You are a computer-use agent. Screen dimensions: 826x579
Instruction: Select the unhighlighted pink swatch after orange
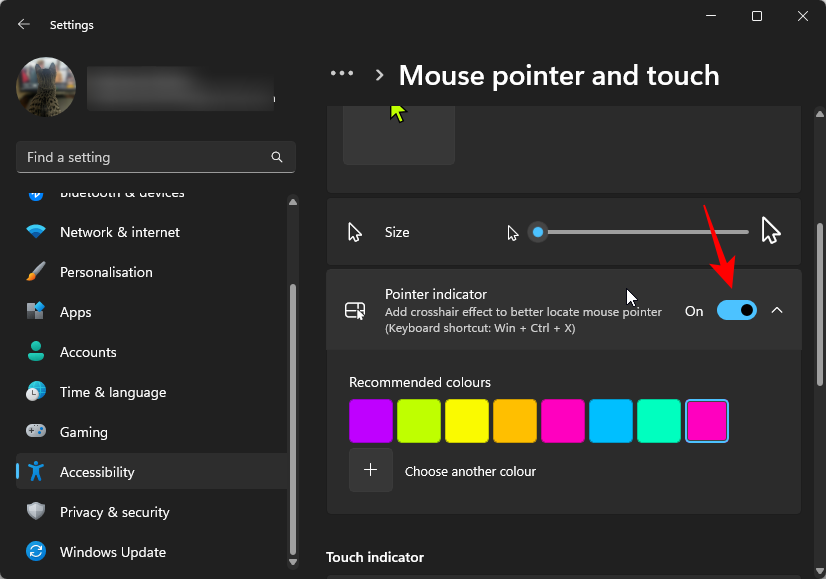click(563, 421)
